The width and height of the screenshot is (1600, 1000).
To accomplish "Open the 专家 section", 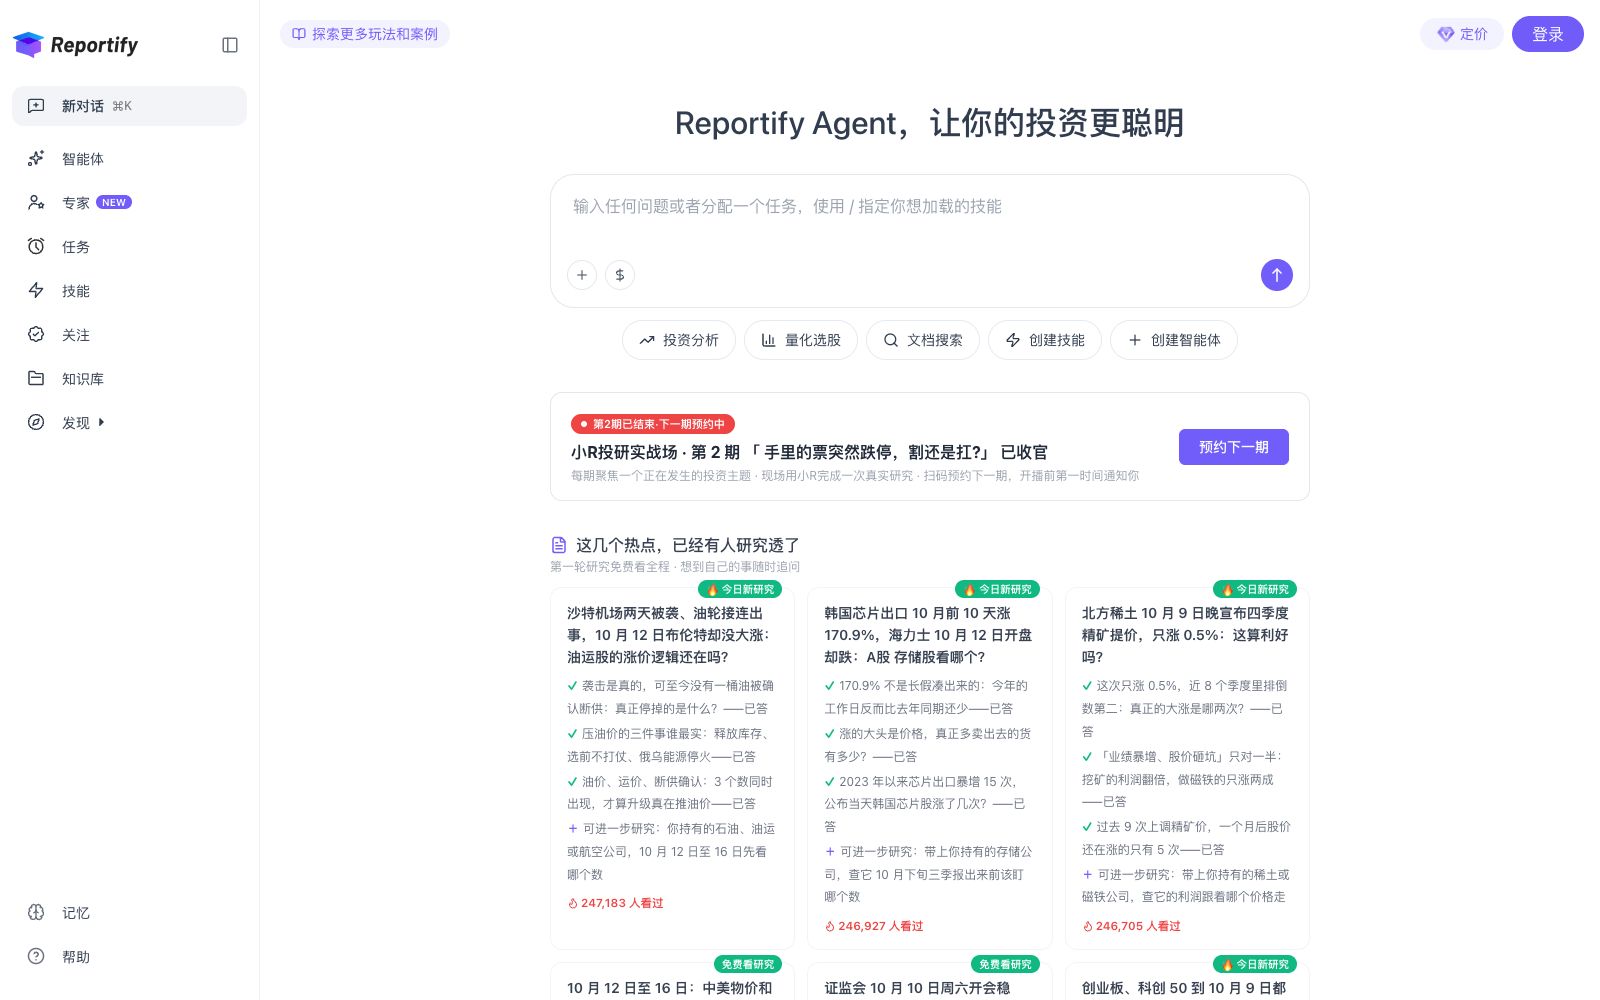I will click(129, 203).
